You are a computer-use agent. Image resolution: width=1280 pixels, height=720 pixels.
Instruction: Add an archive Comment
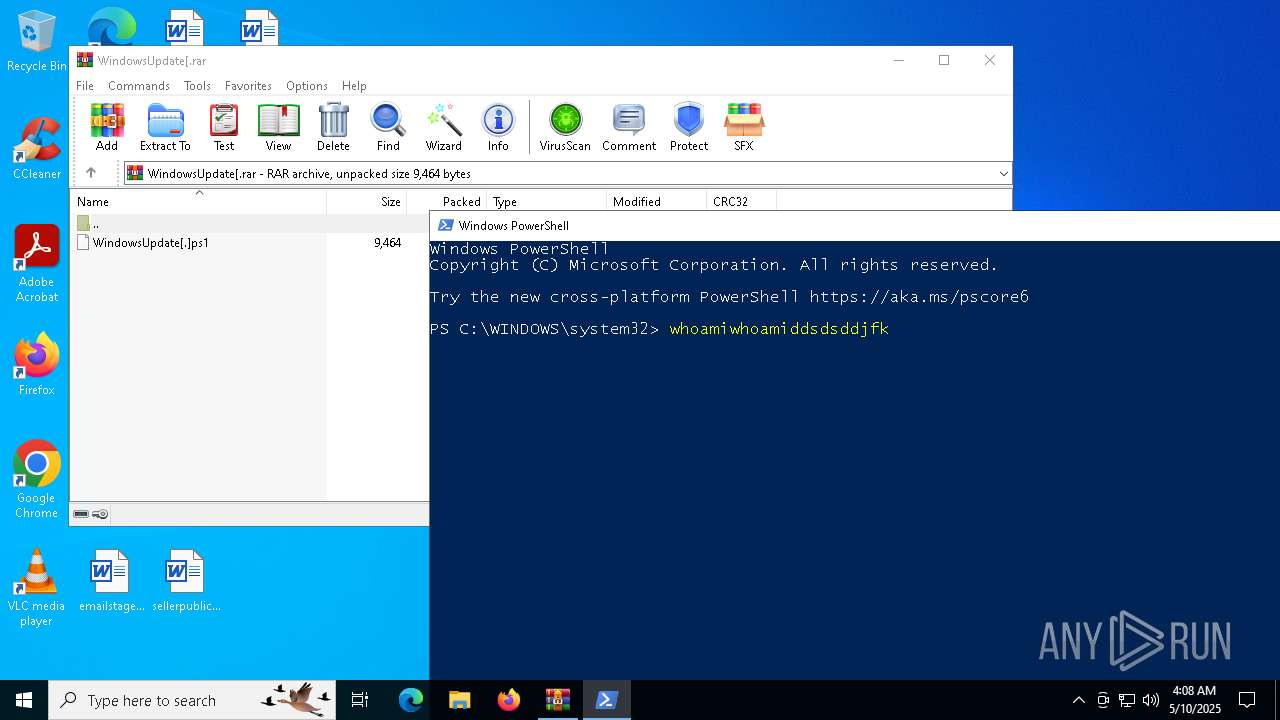click(x=629, y=127)
